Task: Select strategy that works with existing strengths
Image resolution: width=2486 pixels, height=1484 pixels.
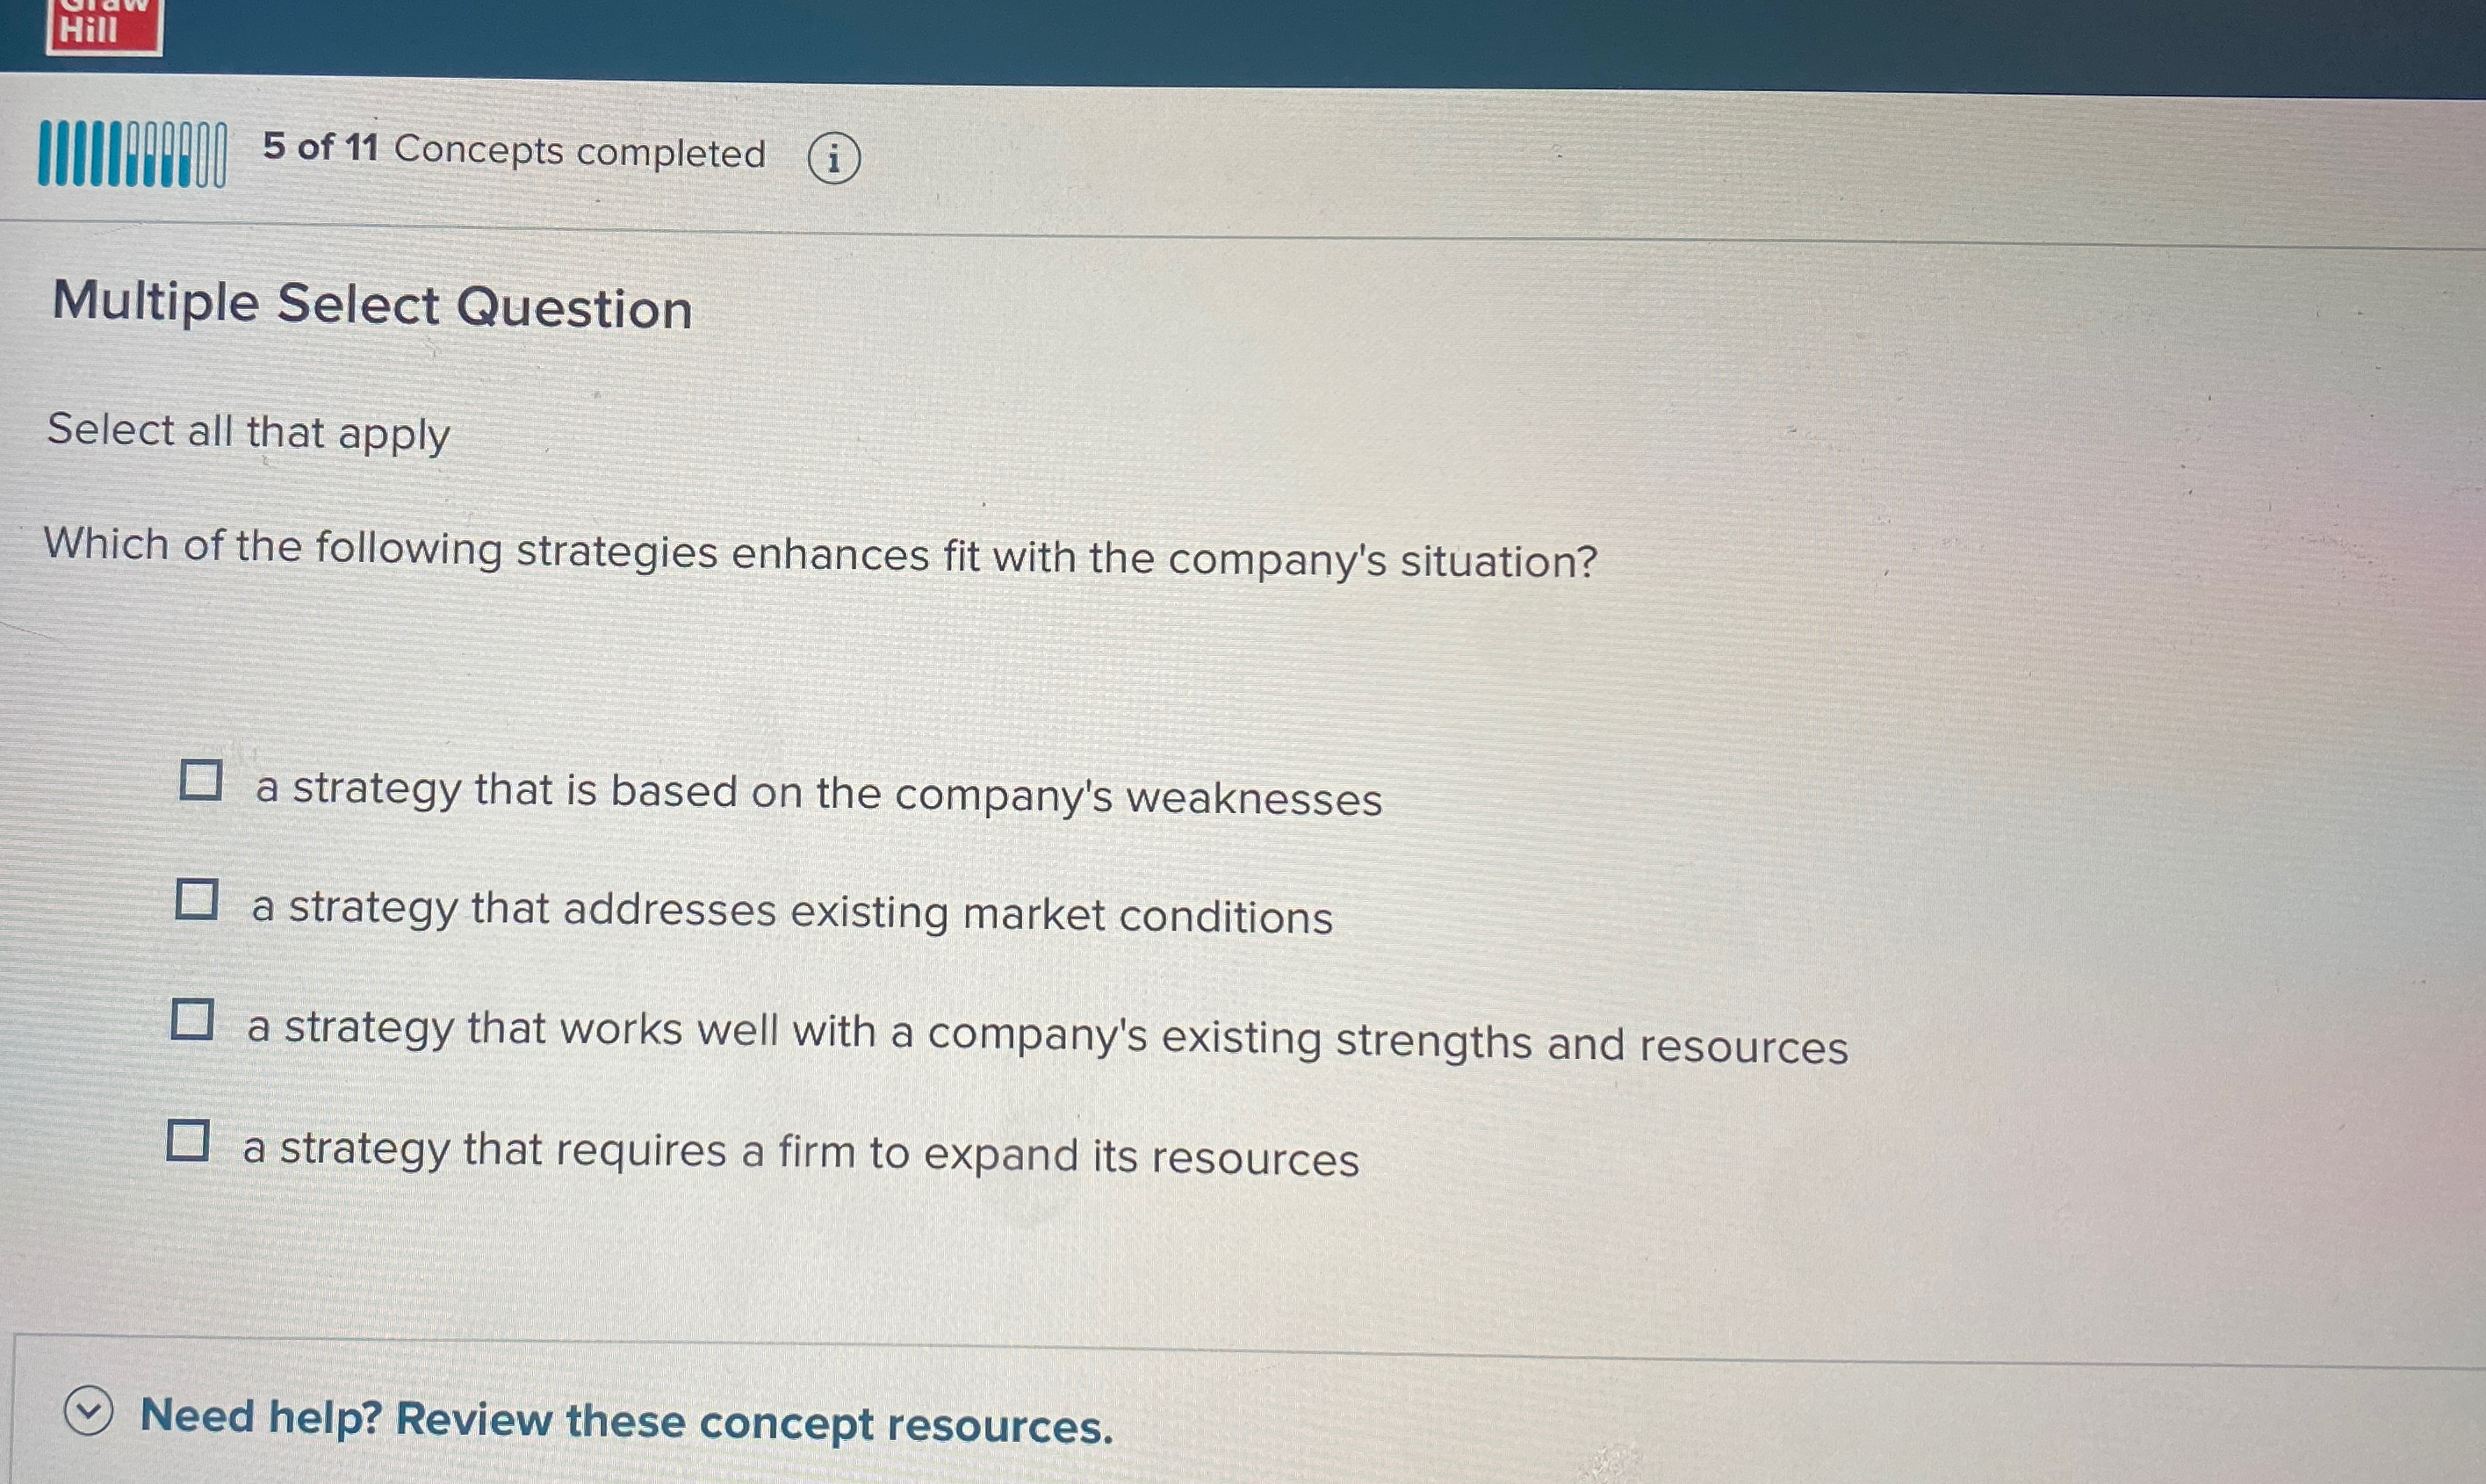Action: (x=193, y=1020)
